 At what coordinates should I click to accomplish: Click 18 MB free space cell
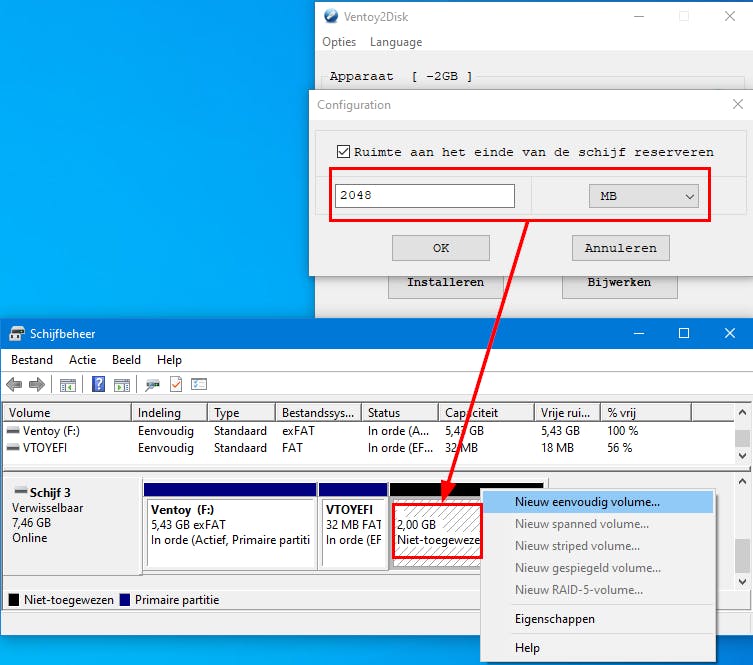(x=557, y=448)
